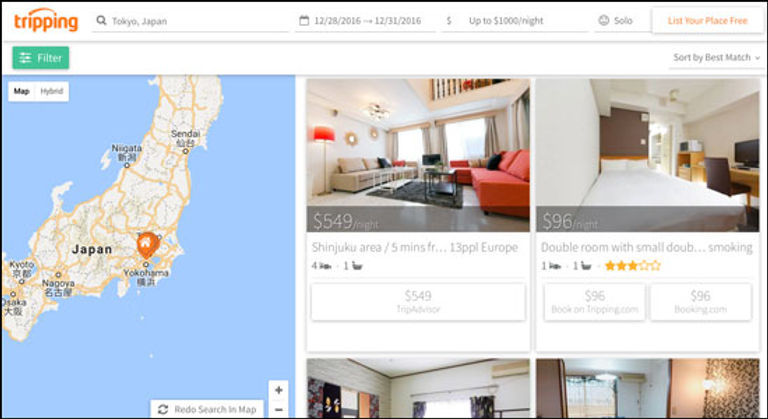The height and width of the screenshot is (419, 768).
Task: Click the dollar sign price icon
Action: [x=449, y=21]
